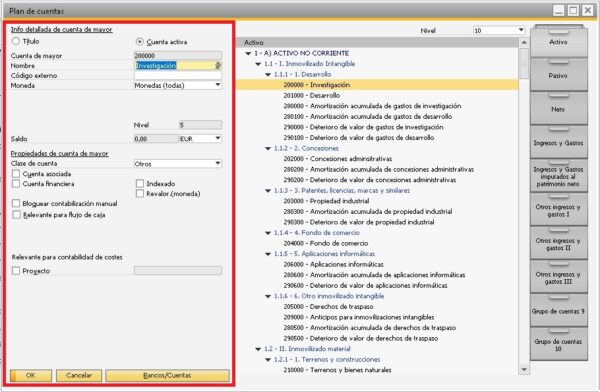Open the Moneda dropdown

tap(178, 85)
